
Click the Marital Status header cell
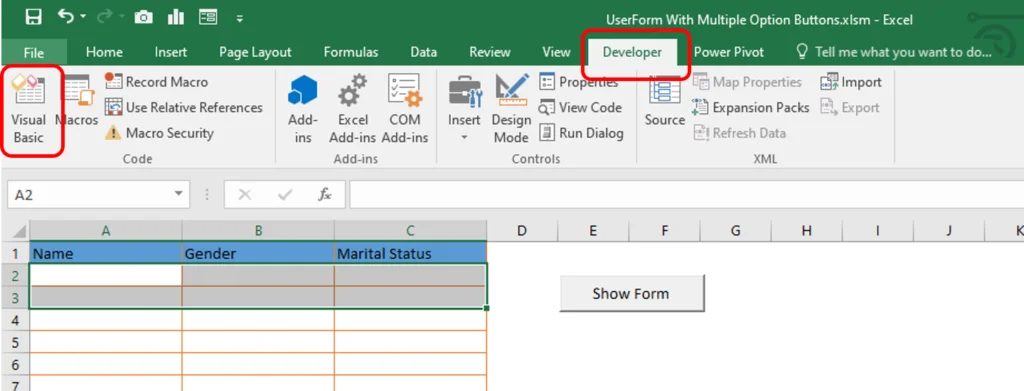click(x=410, y=253)
